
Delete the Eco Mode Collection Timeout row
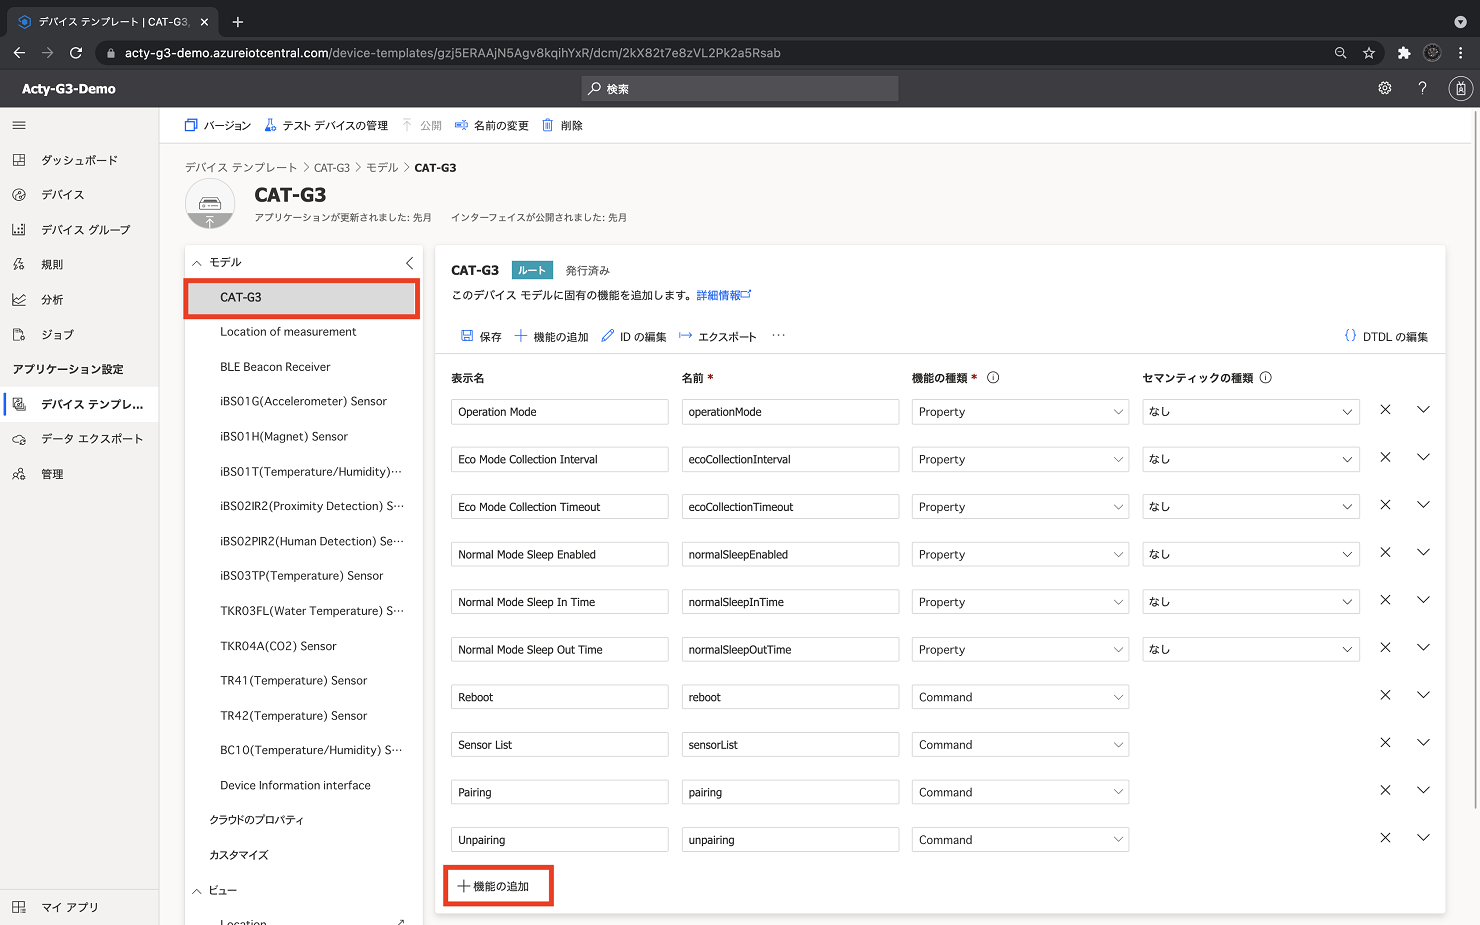[x=1385, y=505]
